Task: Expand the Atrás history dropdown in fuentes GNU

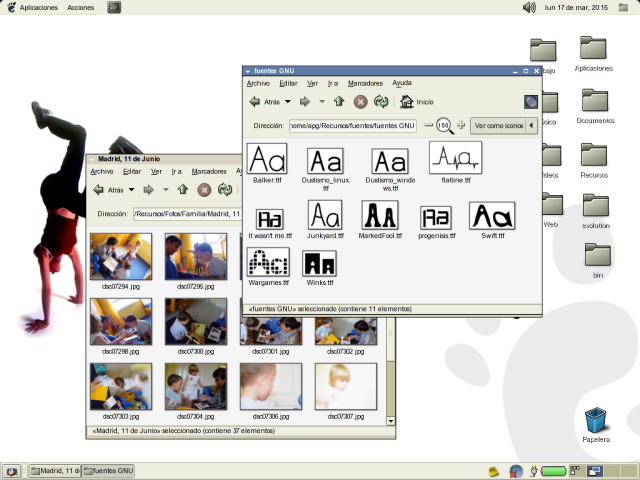Action: [x=288, y=101]
